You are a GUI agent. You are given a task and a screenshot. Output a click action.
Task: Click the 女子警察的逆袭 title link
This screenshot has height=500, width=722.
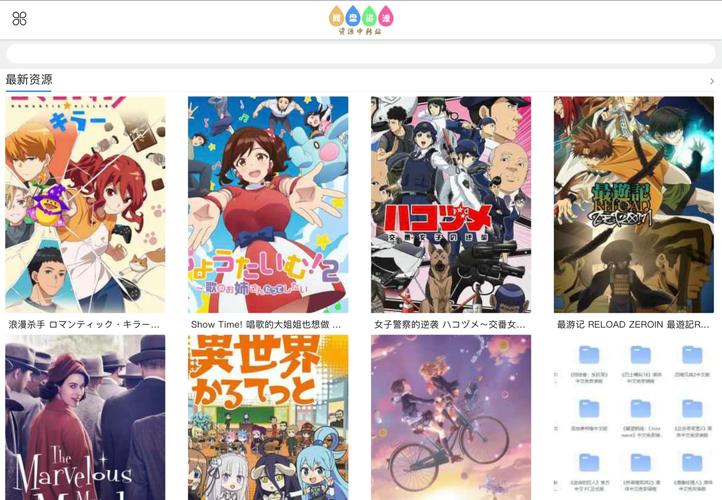(x=449, y=325)
